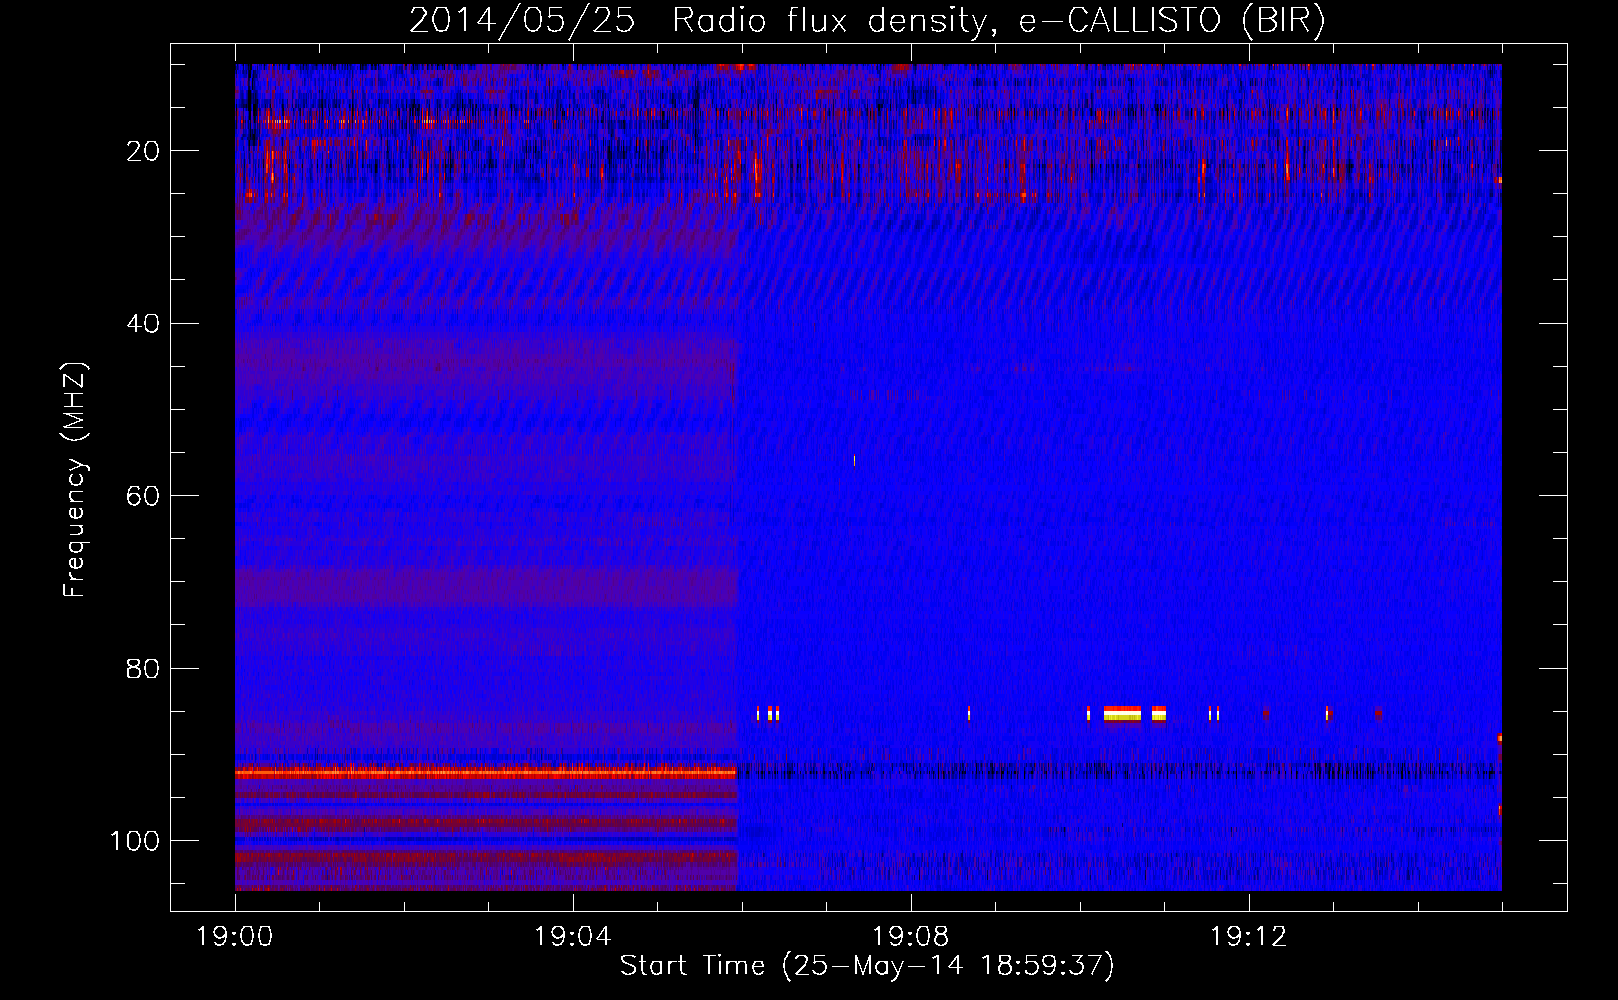Click the 'Frequency (MHZ)' axis label
This screenshot has height=1000, width=1618.
pos(75,480)
